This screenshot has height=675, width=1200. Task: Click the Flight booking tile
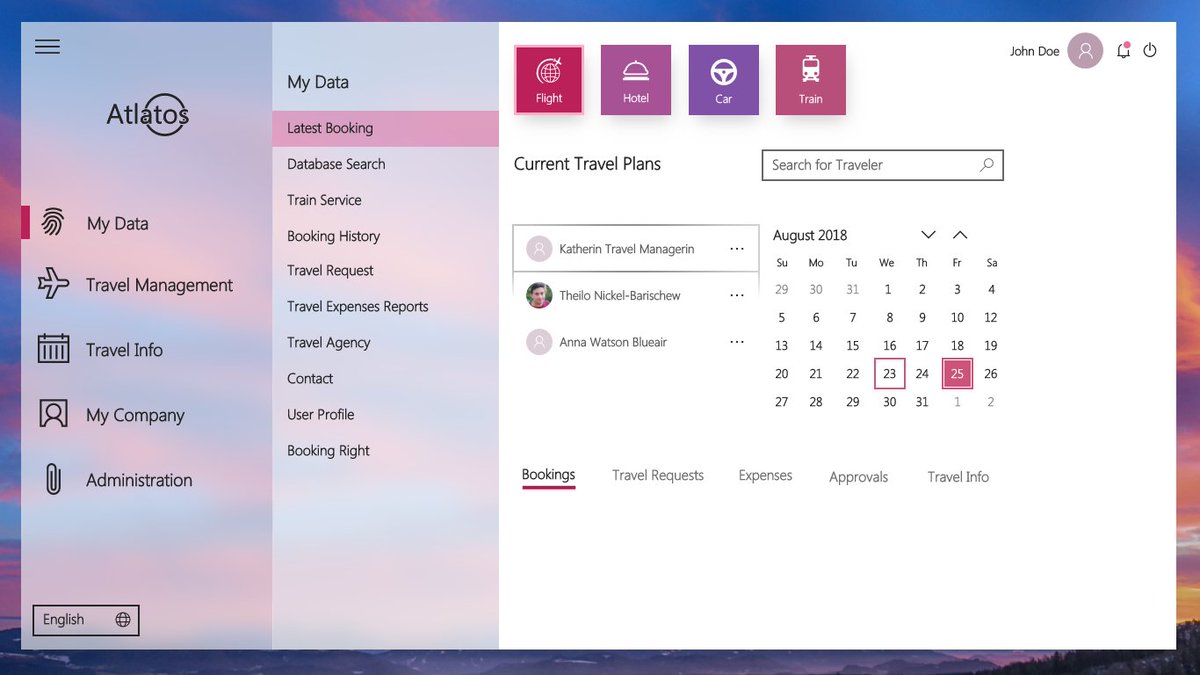click(549, 79)
